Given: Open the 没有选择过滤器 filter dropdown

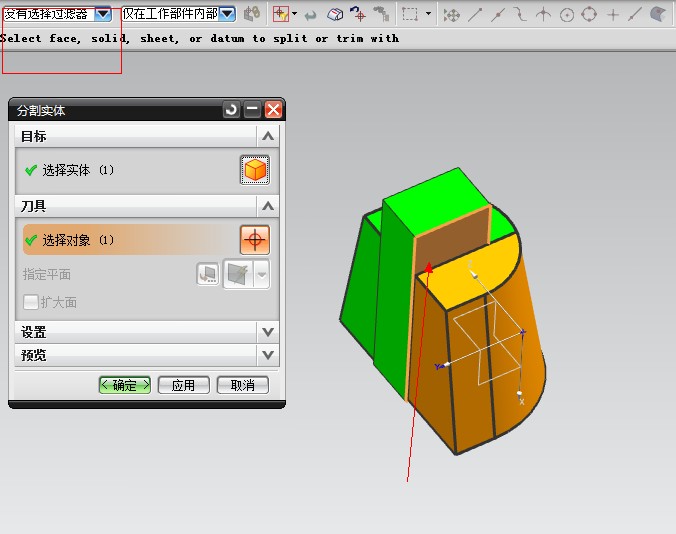Looking at the screenshot, I should [x=103, y=15].
